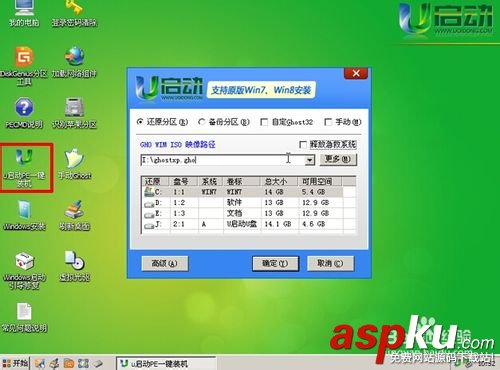The width and height of the screenshot is (500, 370).
Task: Click the 还原 column header
Action: click(156, 181)
